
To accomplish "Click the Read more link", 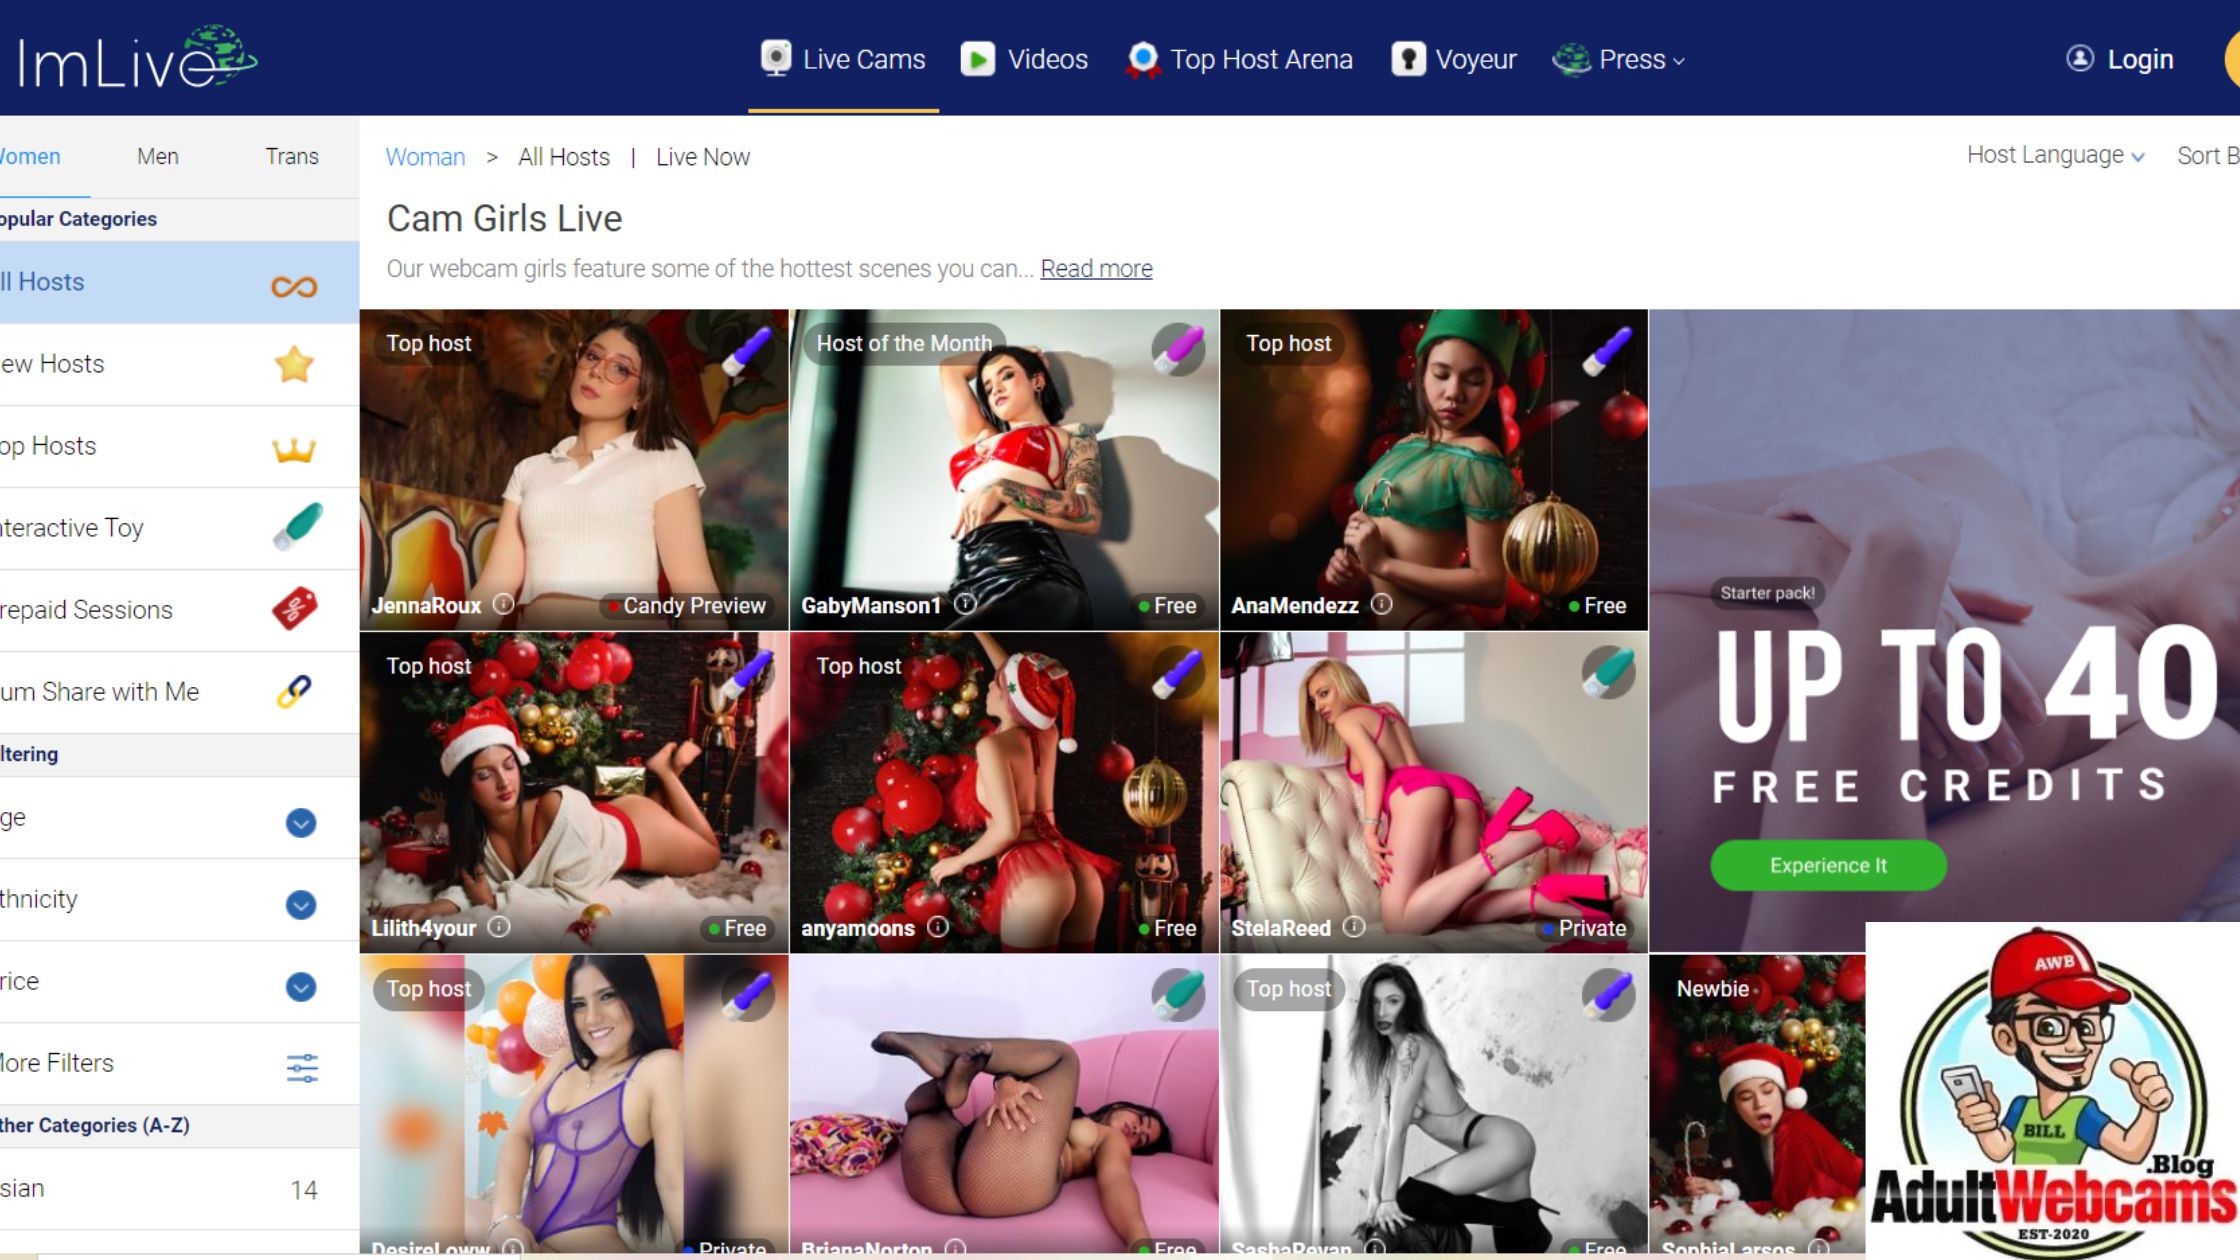I will tap(1096, 268).
